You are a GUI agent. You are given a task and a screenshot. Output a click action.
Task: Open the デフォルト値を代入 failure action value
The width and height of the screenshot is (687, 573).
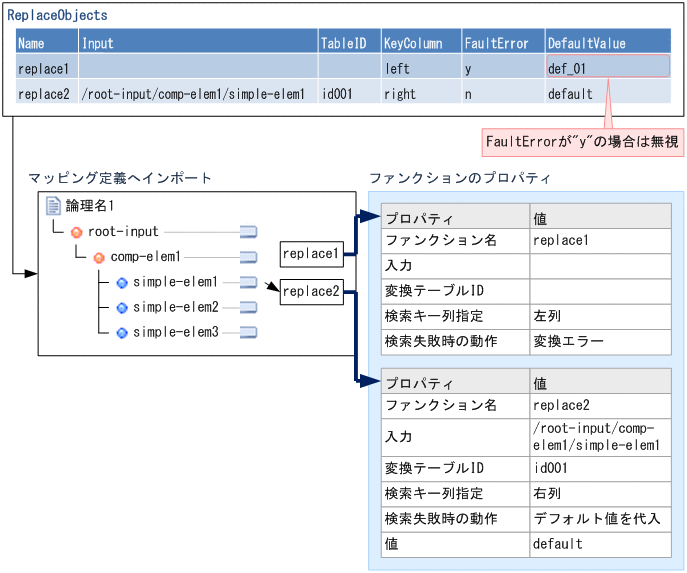(599, 519)
